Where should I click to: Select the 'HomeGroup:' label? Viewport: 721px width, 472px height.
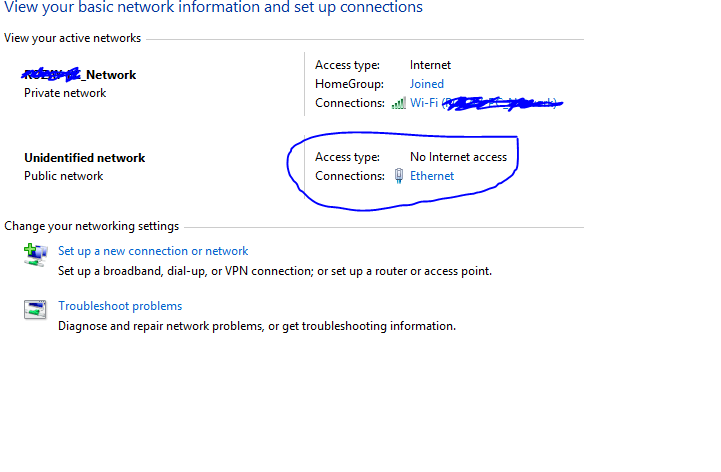tap(349, 84)
